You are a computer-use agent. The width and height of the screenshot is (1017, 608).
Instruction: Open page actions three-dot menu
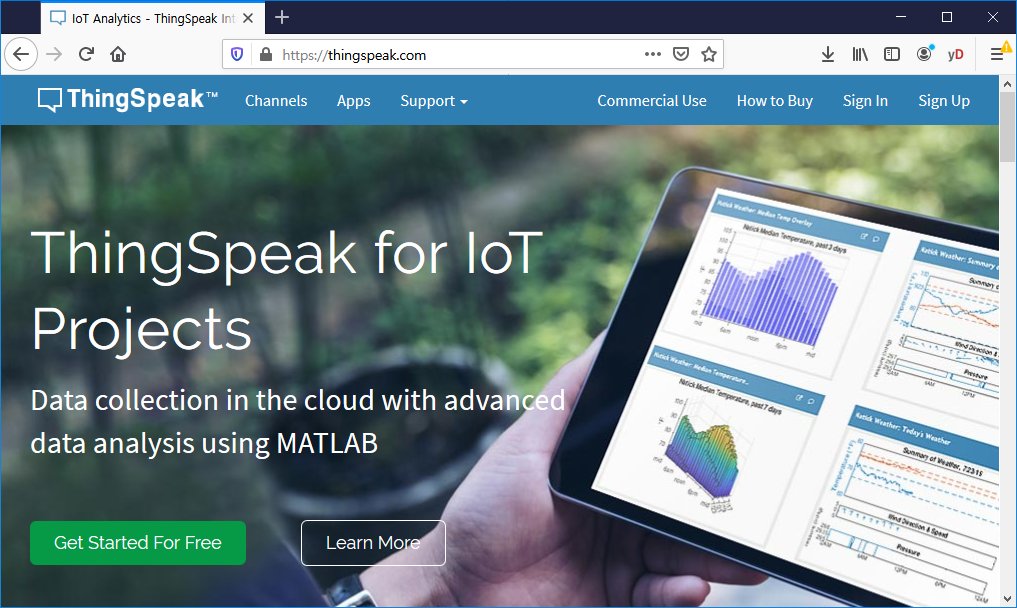[x=652, y=55]
